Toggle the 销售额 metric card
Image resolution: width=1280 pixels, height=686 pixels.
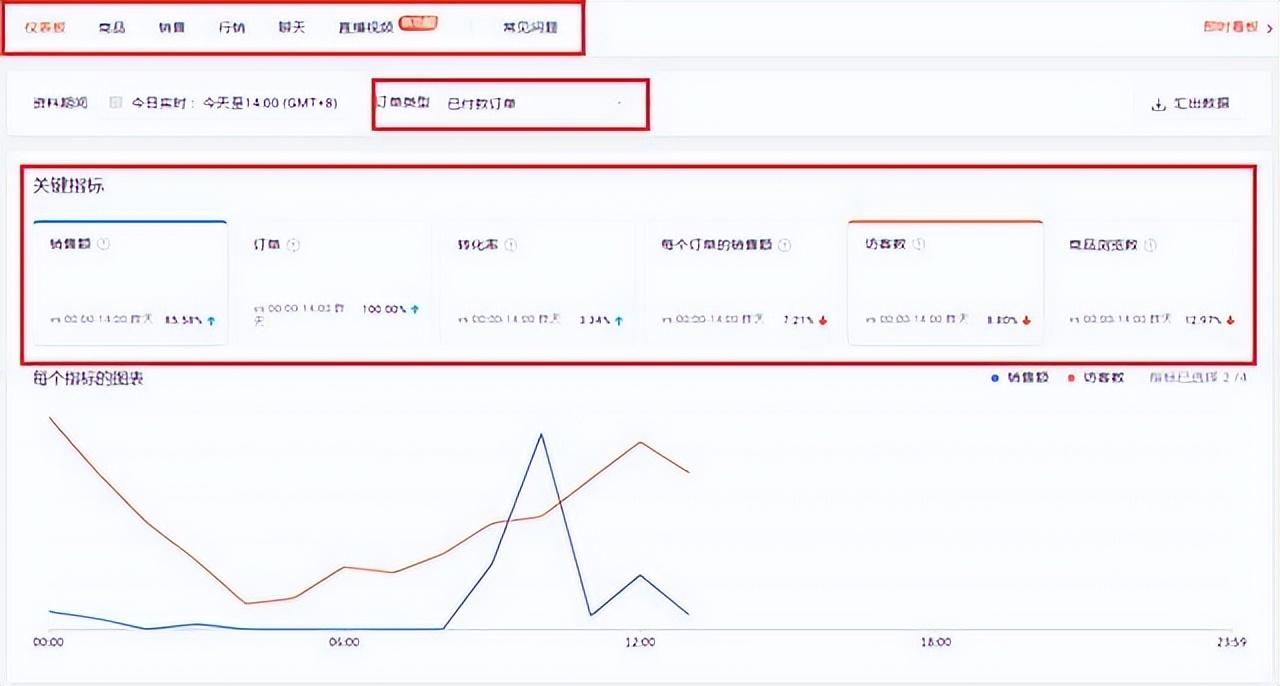(x=130, y=283)
